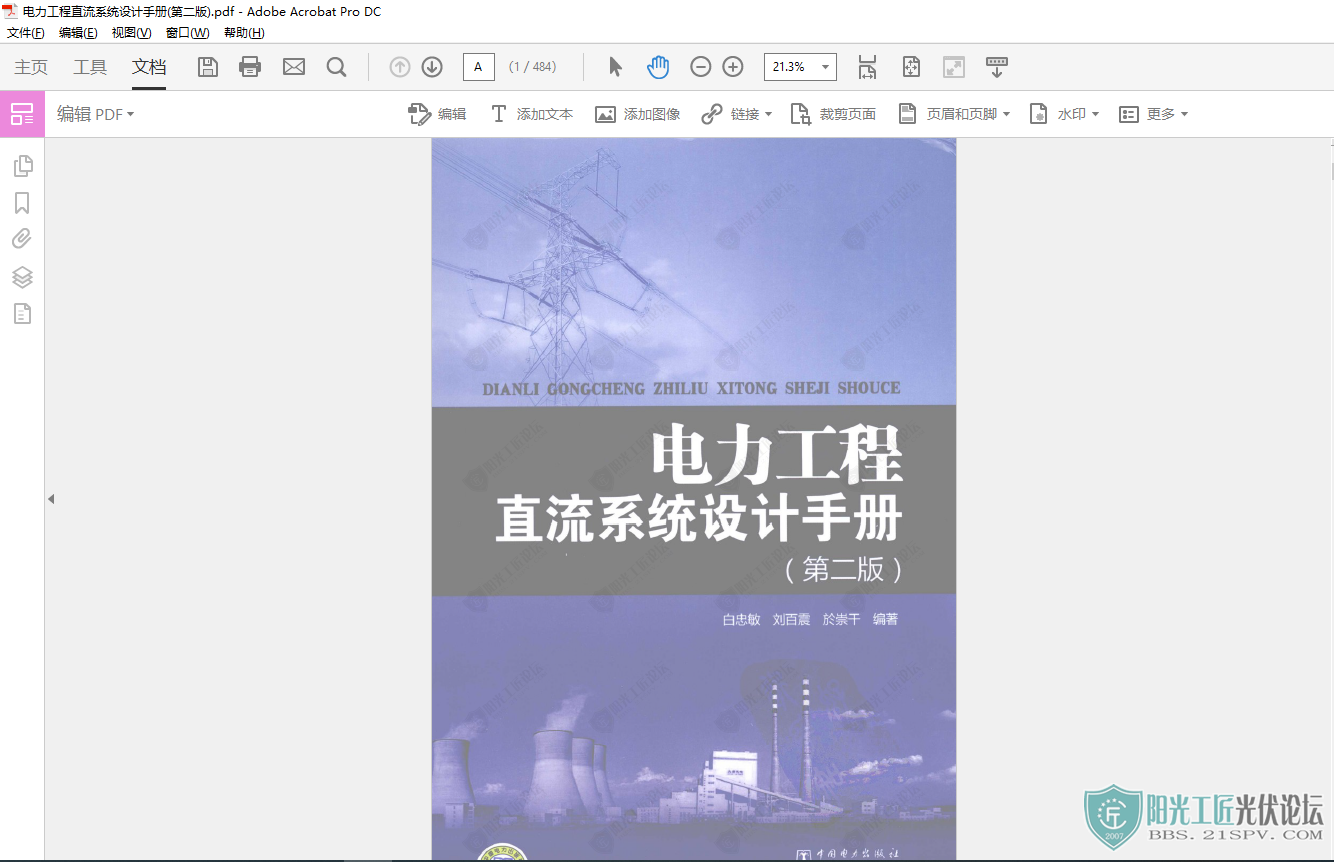Open the 水印 watermark dropdown
1334x862 pixels.
click(1064, 114)
